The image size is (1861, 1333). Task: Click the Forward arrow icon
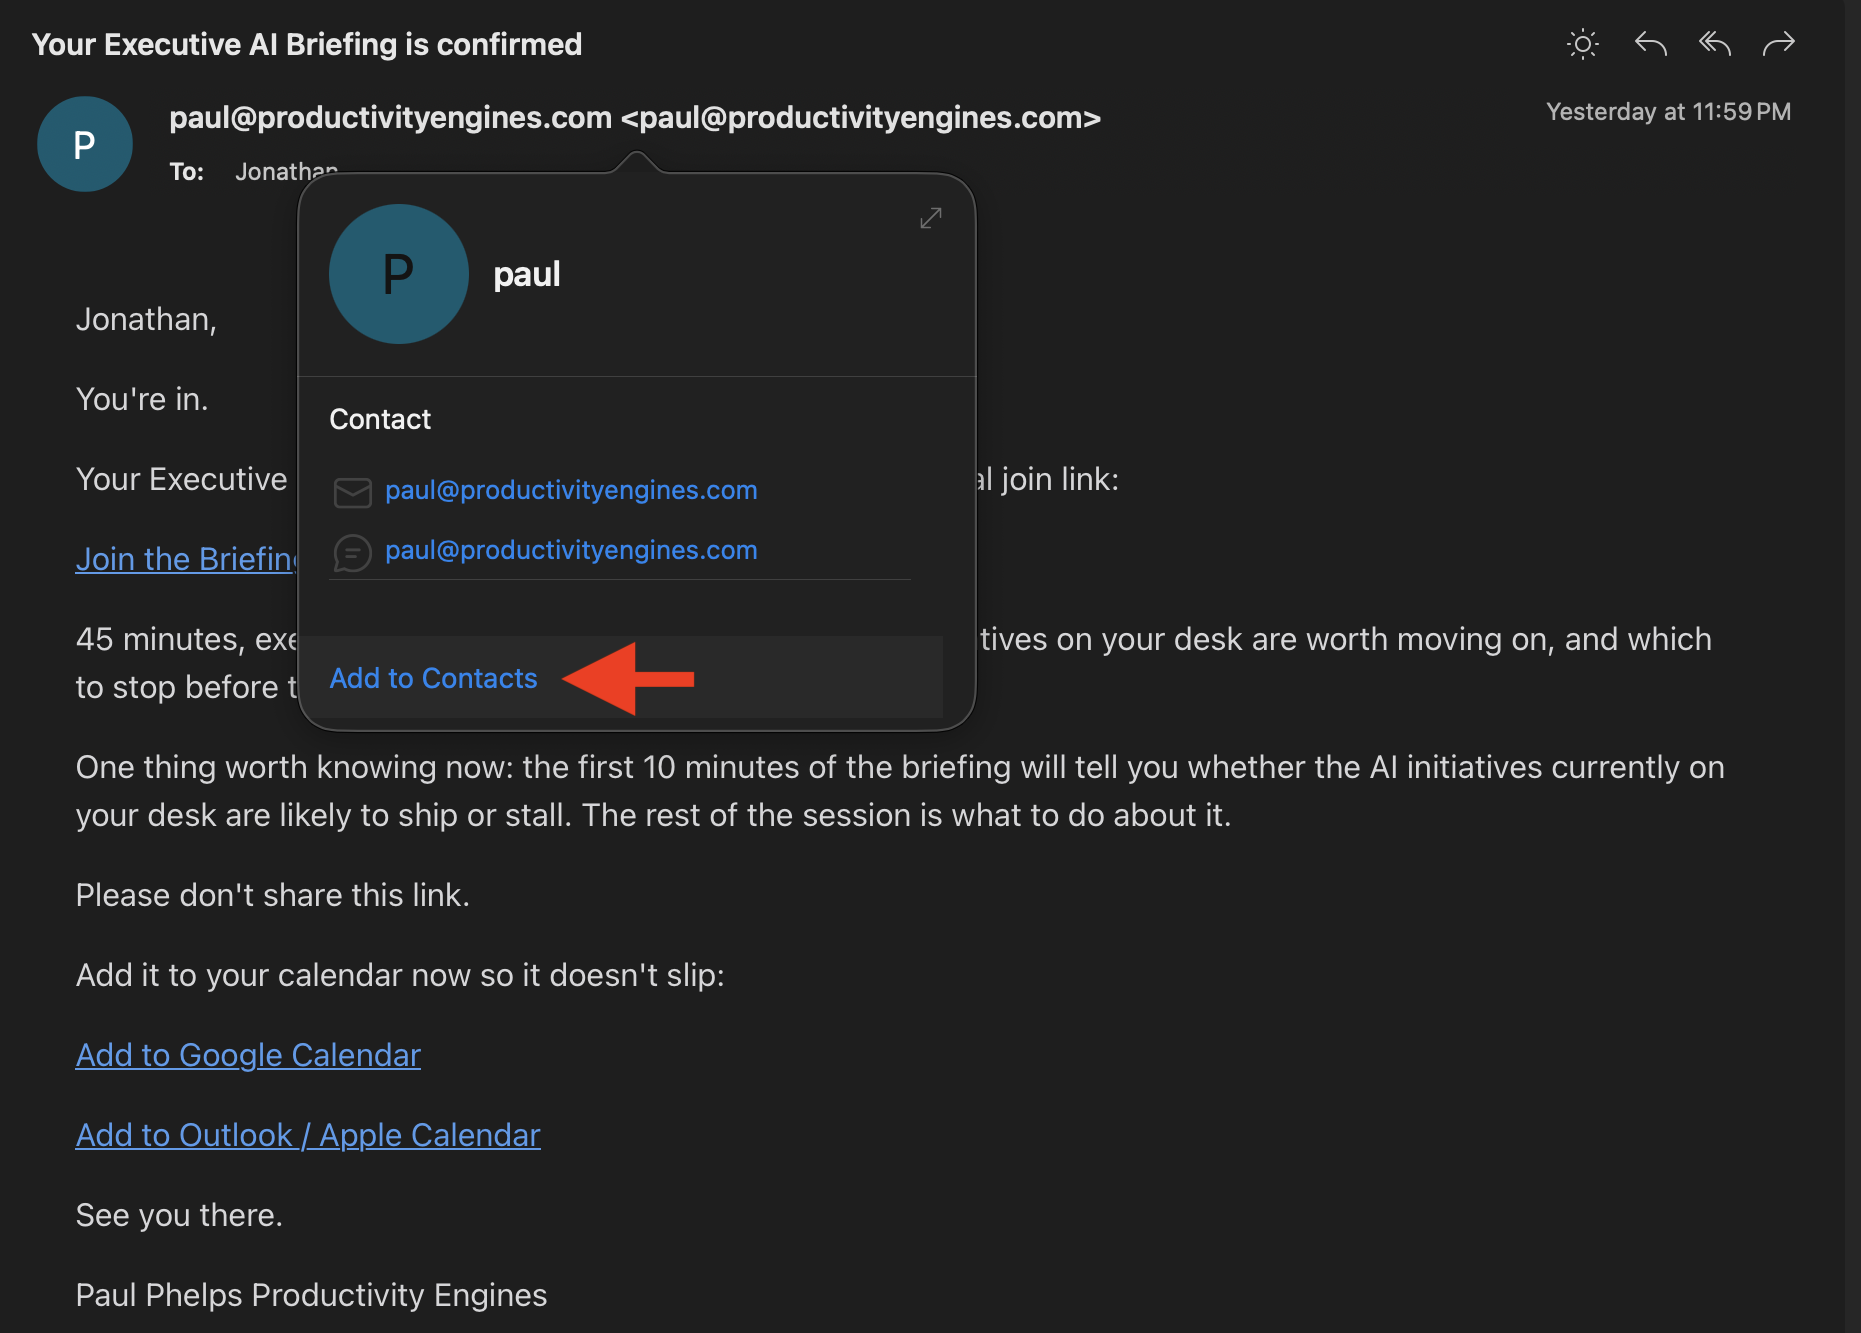(1779, 44)
